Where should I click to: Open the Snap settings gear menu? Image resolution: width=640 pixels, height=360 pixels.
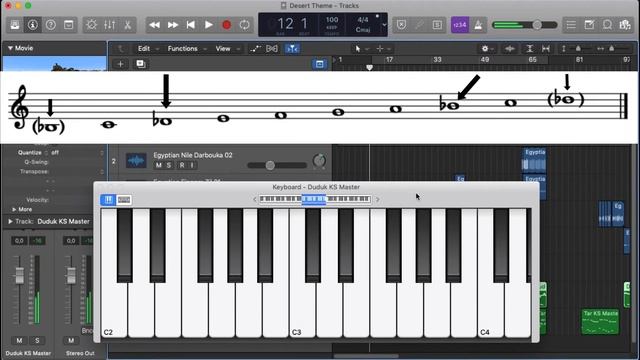click(x=488, y=49)
